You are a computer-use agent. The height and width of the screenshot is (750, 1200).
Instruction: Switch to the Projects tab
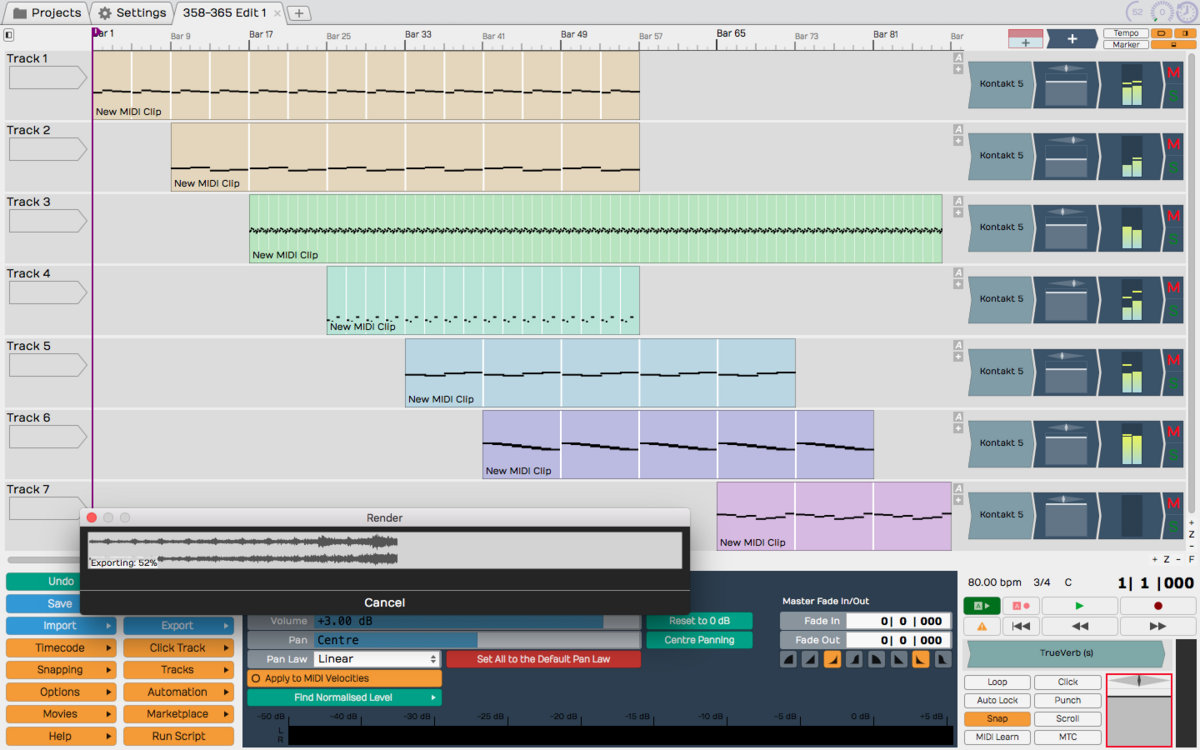[47, 13]
